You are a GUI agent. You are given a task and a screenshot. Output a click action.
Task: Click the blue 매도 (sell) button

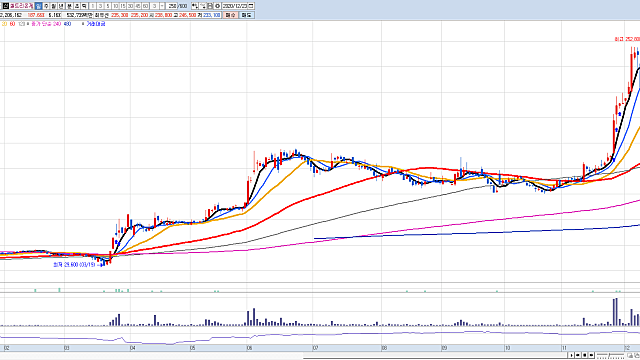point(247,15)
